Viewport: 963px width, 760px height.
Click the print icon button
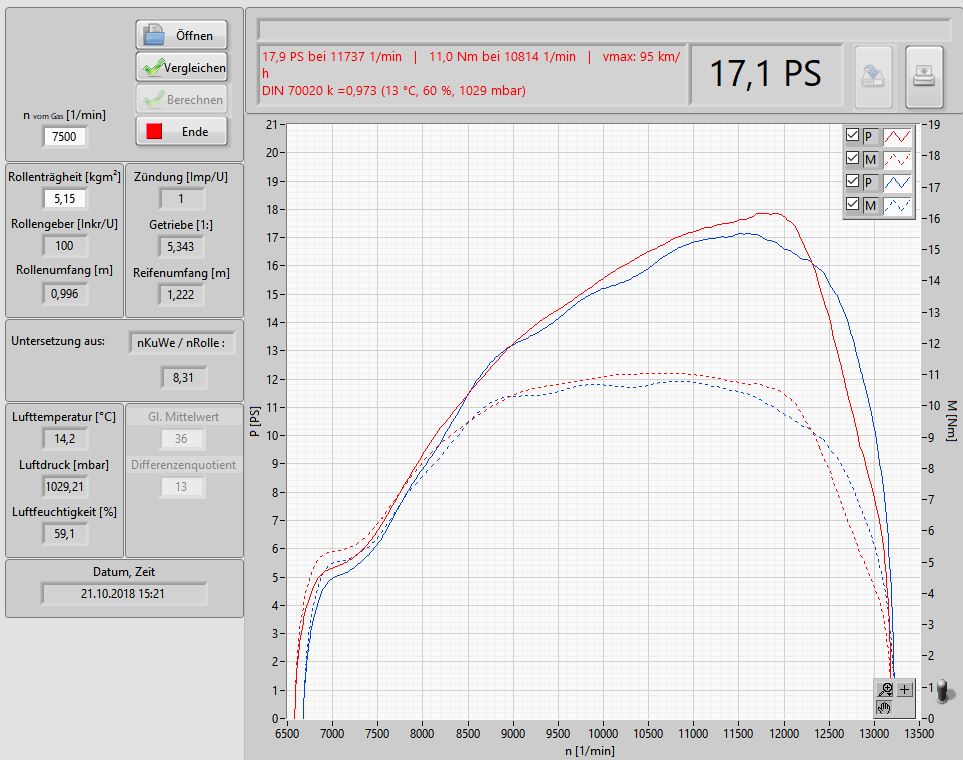[924, 76]
